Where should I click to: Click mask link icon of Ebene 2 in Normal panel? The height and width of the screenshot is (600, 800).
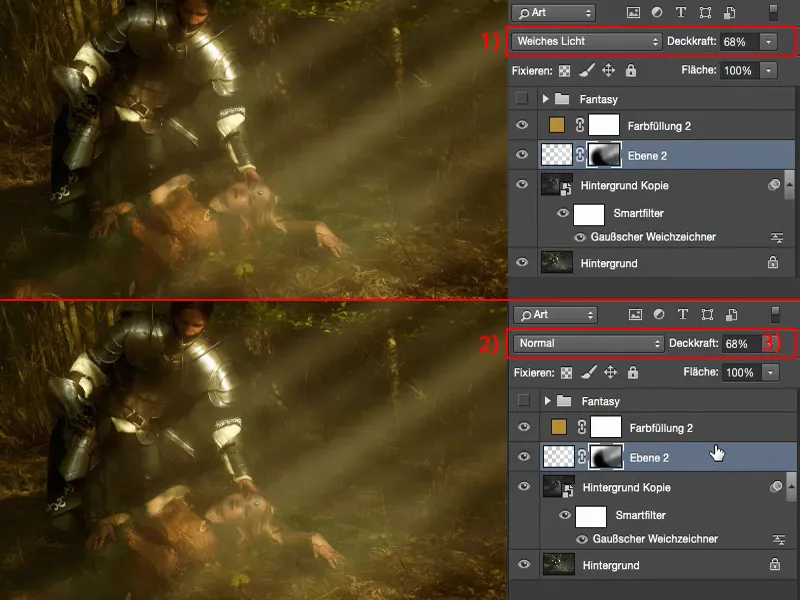click(x=582, y=457)
